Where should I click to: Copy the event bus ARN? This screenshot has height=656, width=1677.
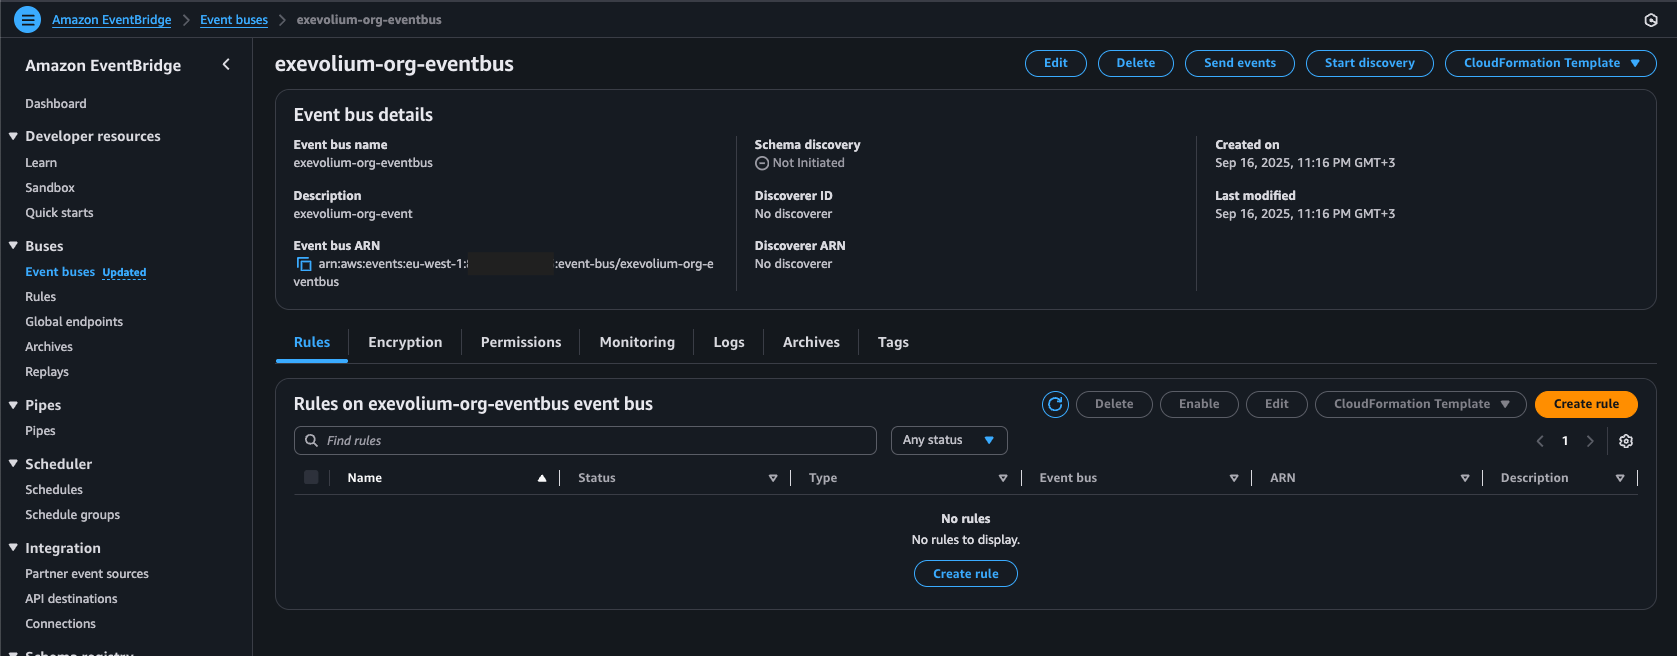[x=304, y=264]
